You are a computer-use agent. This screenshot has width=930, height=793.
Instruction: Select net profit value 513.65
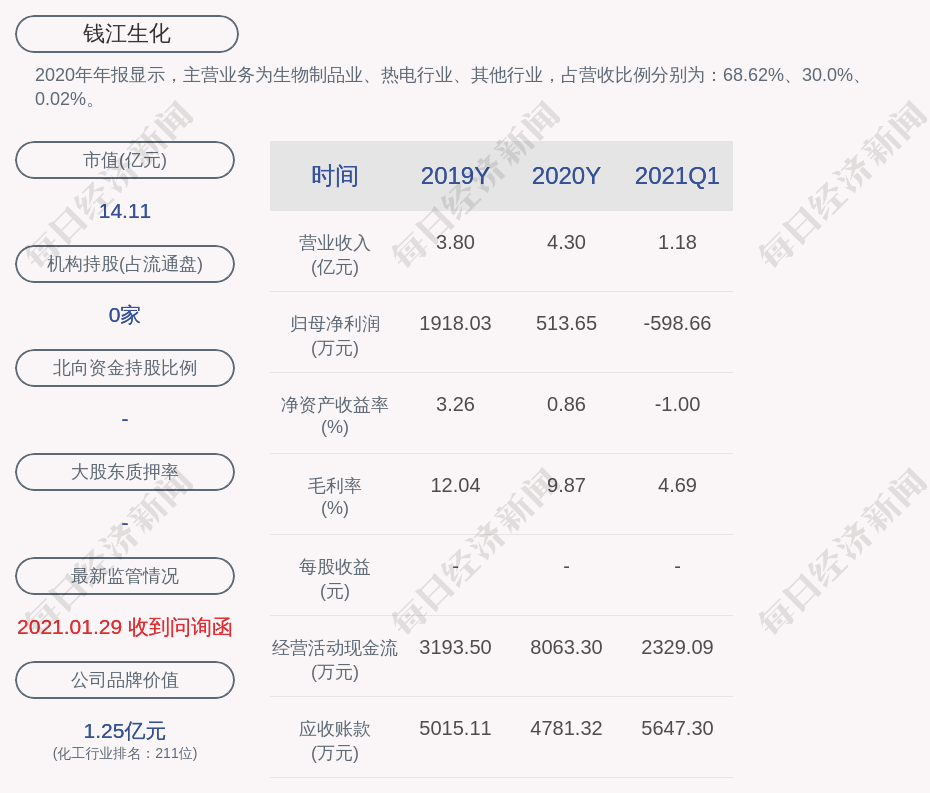tap(566, 323)
